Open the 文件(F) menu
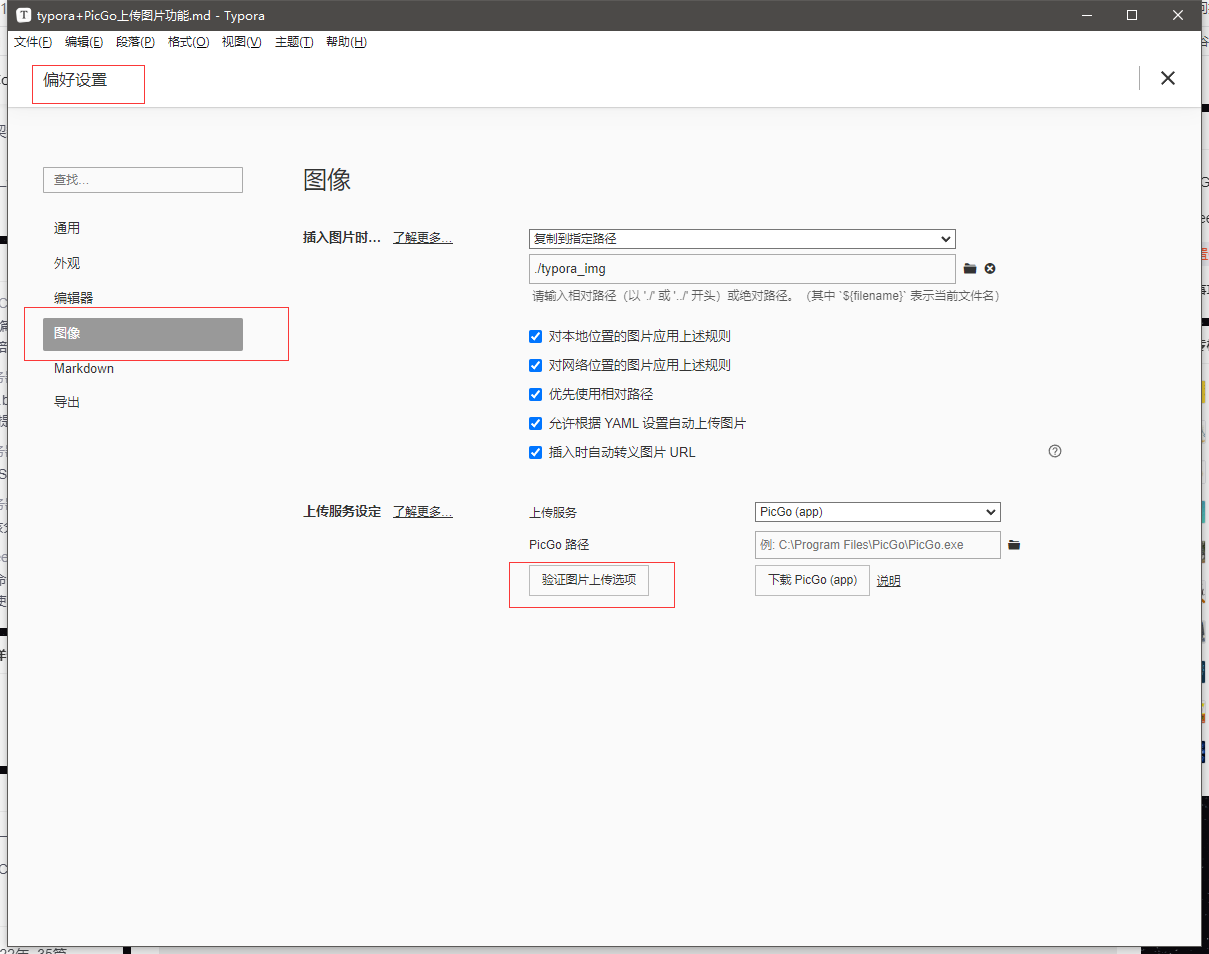Viewport: 1209px width, 954px height. point(33,42)
